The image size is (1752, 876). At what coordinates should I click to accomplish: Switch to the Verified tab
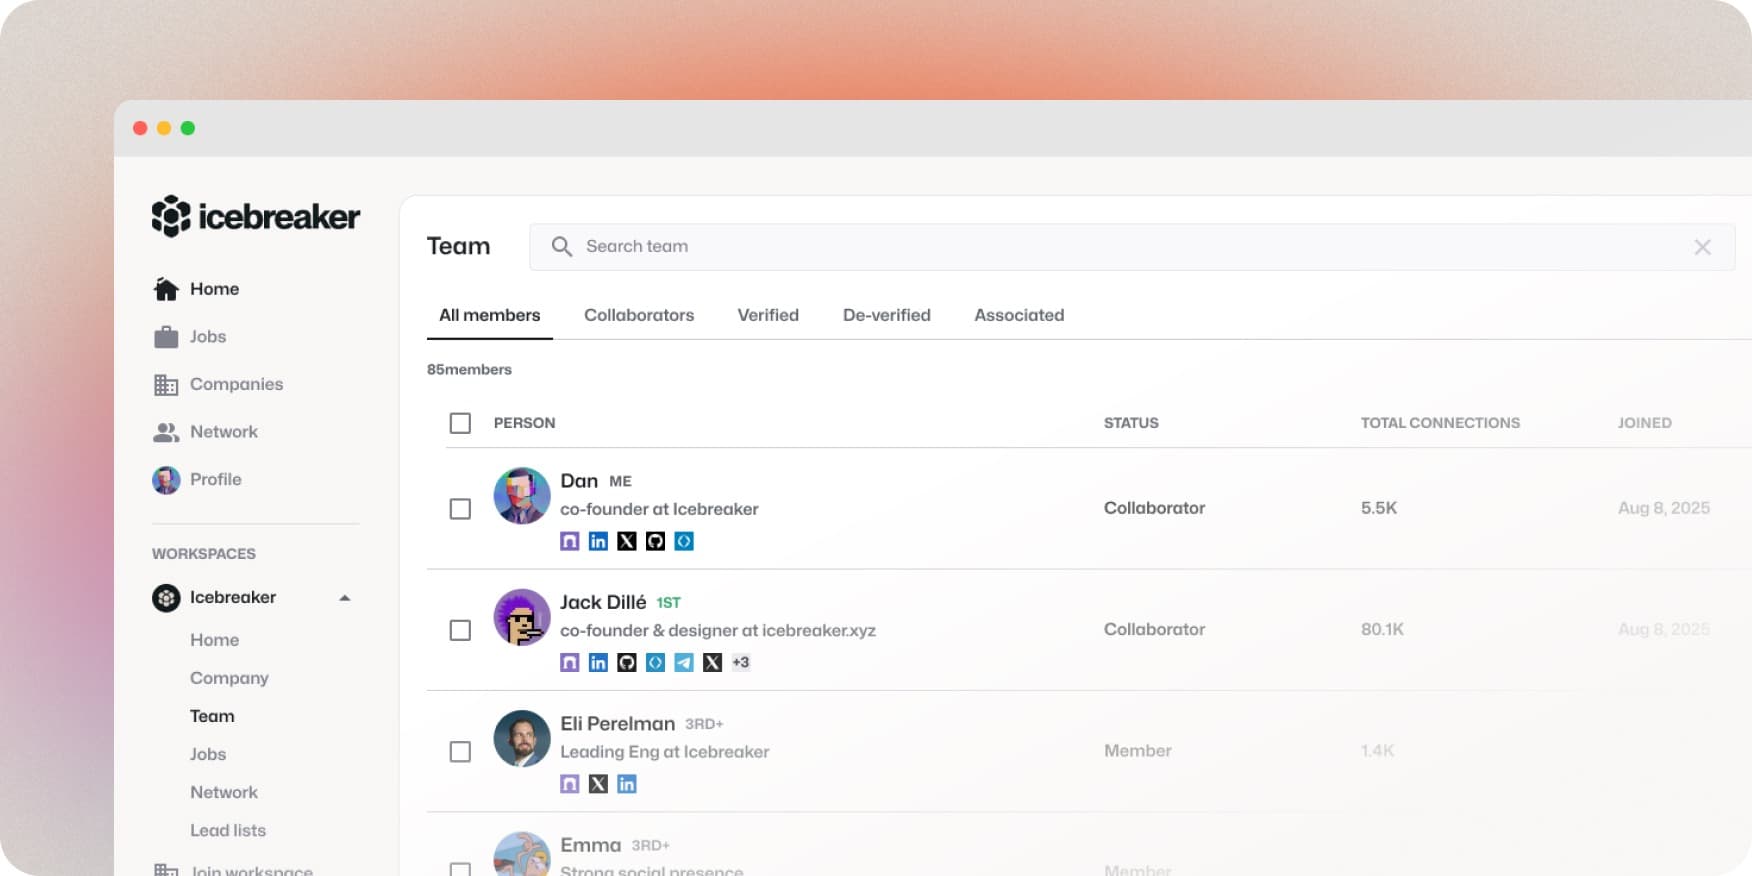point(768,315)
